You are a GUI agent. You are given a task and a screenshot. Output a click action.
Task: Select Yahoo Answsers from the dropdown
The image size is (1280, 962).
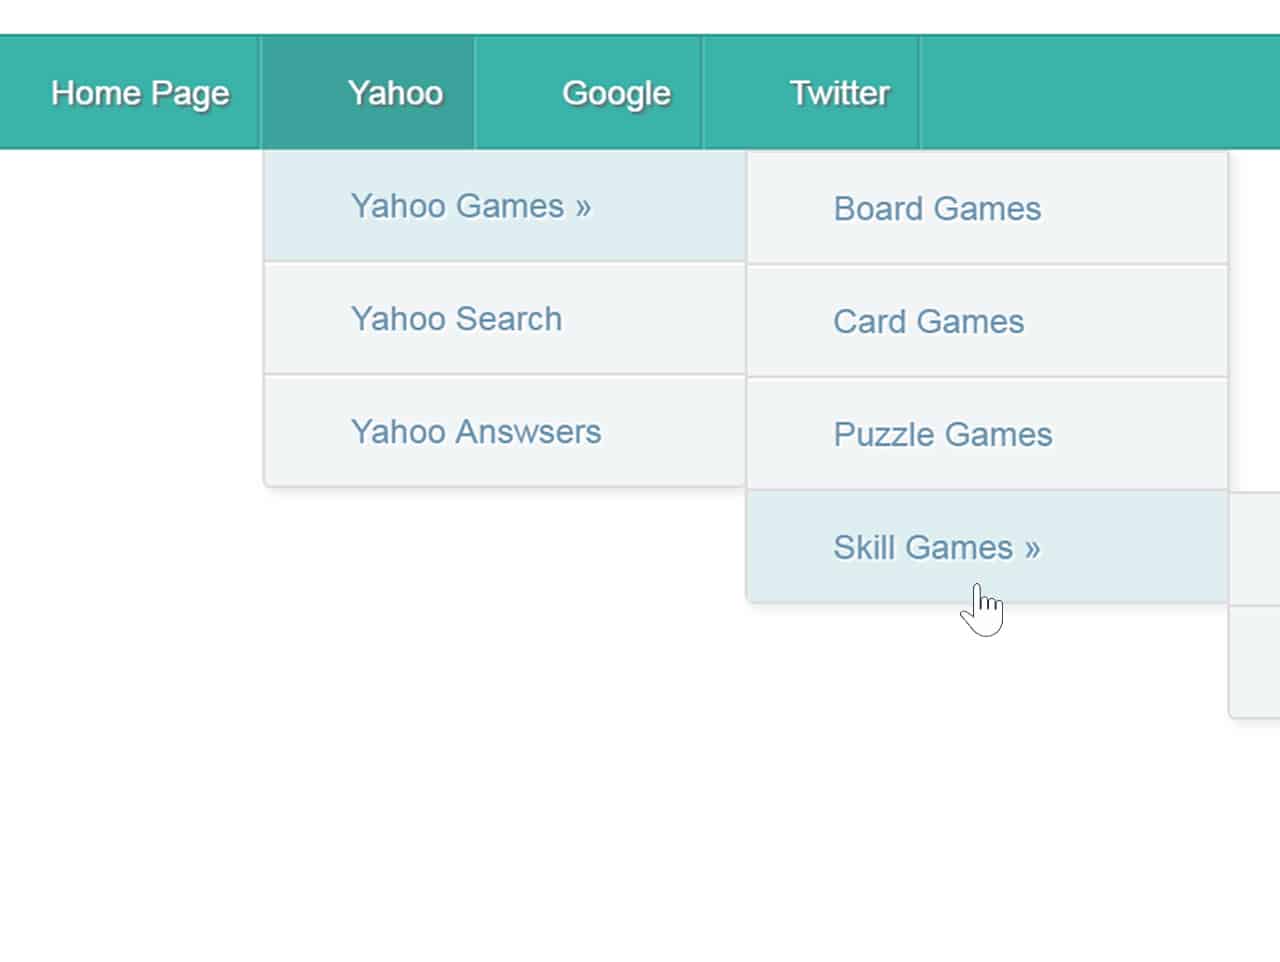coord(475,432)
